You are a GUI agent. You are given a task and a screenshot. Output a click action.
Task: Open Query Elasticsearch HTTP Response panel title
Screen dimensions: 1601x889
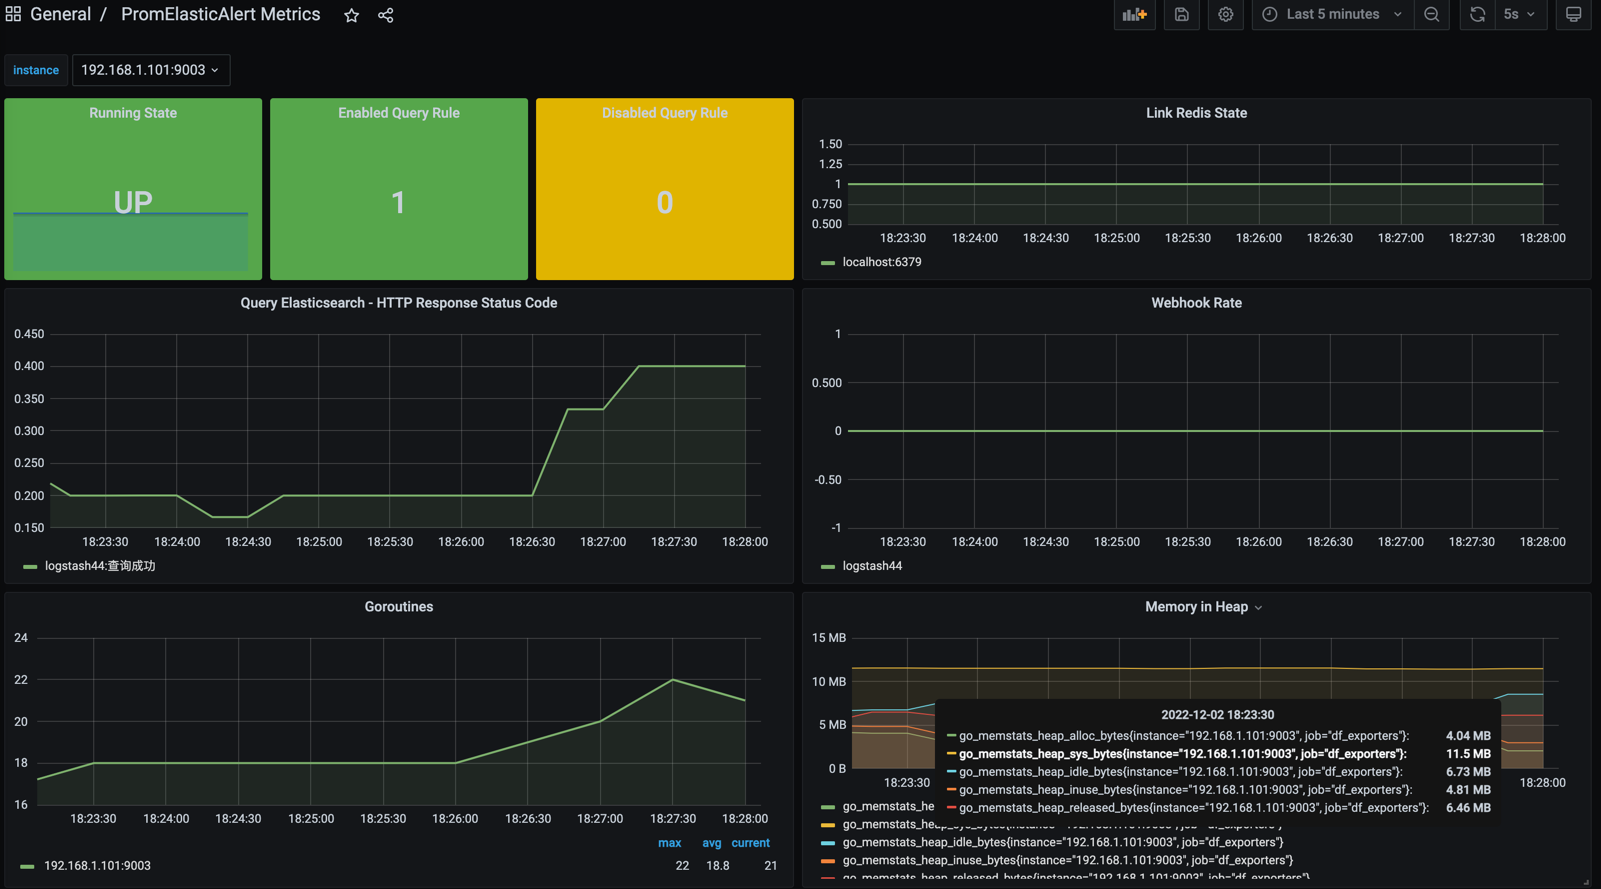pyautogui.click(x=399, y=303)
